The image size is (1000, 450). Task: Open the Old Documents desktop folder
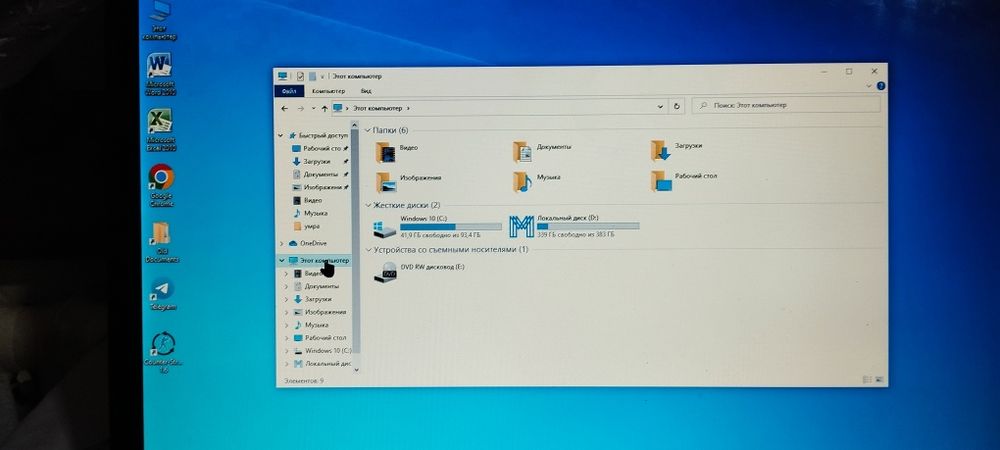click(x=161, y=242)
